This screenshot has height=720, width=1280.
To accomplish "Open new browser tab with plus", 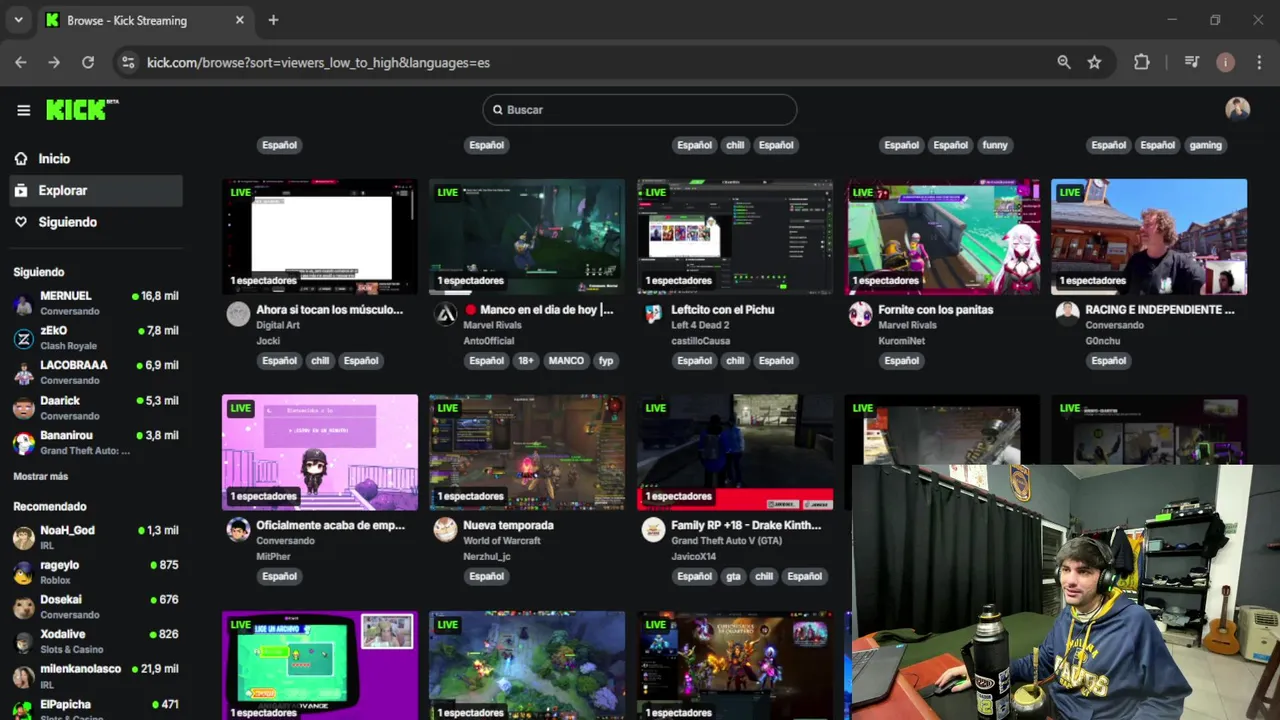I will point(273,20).
